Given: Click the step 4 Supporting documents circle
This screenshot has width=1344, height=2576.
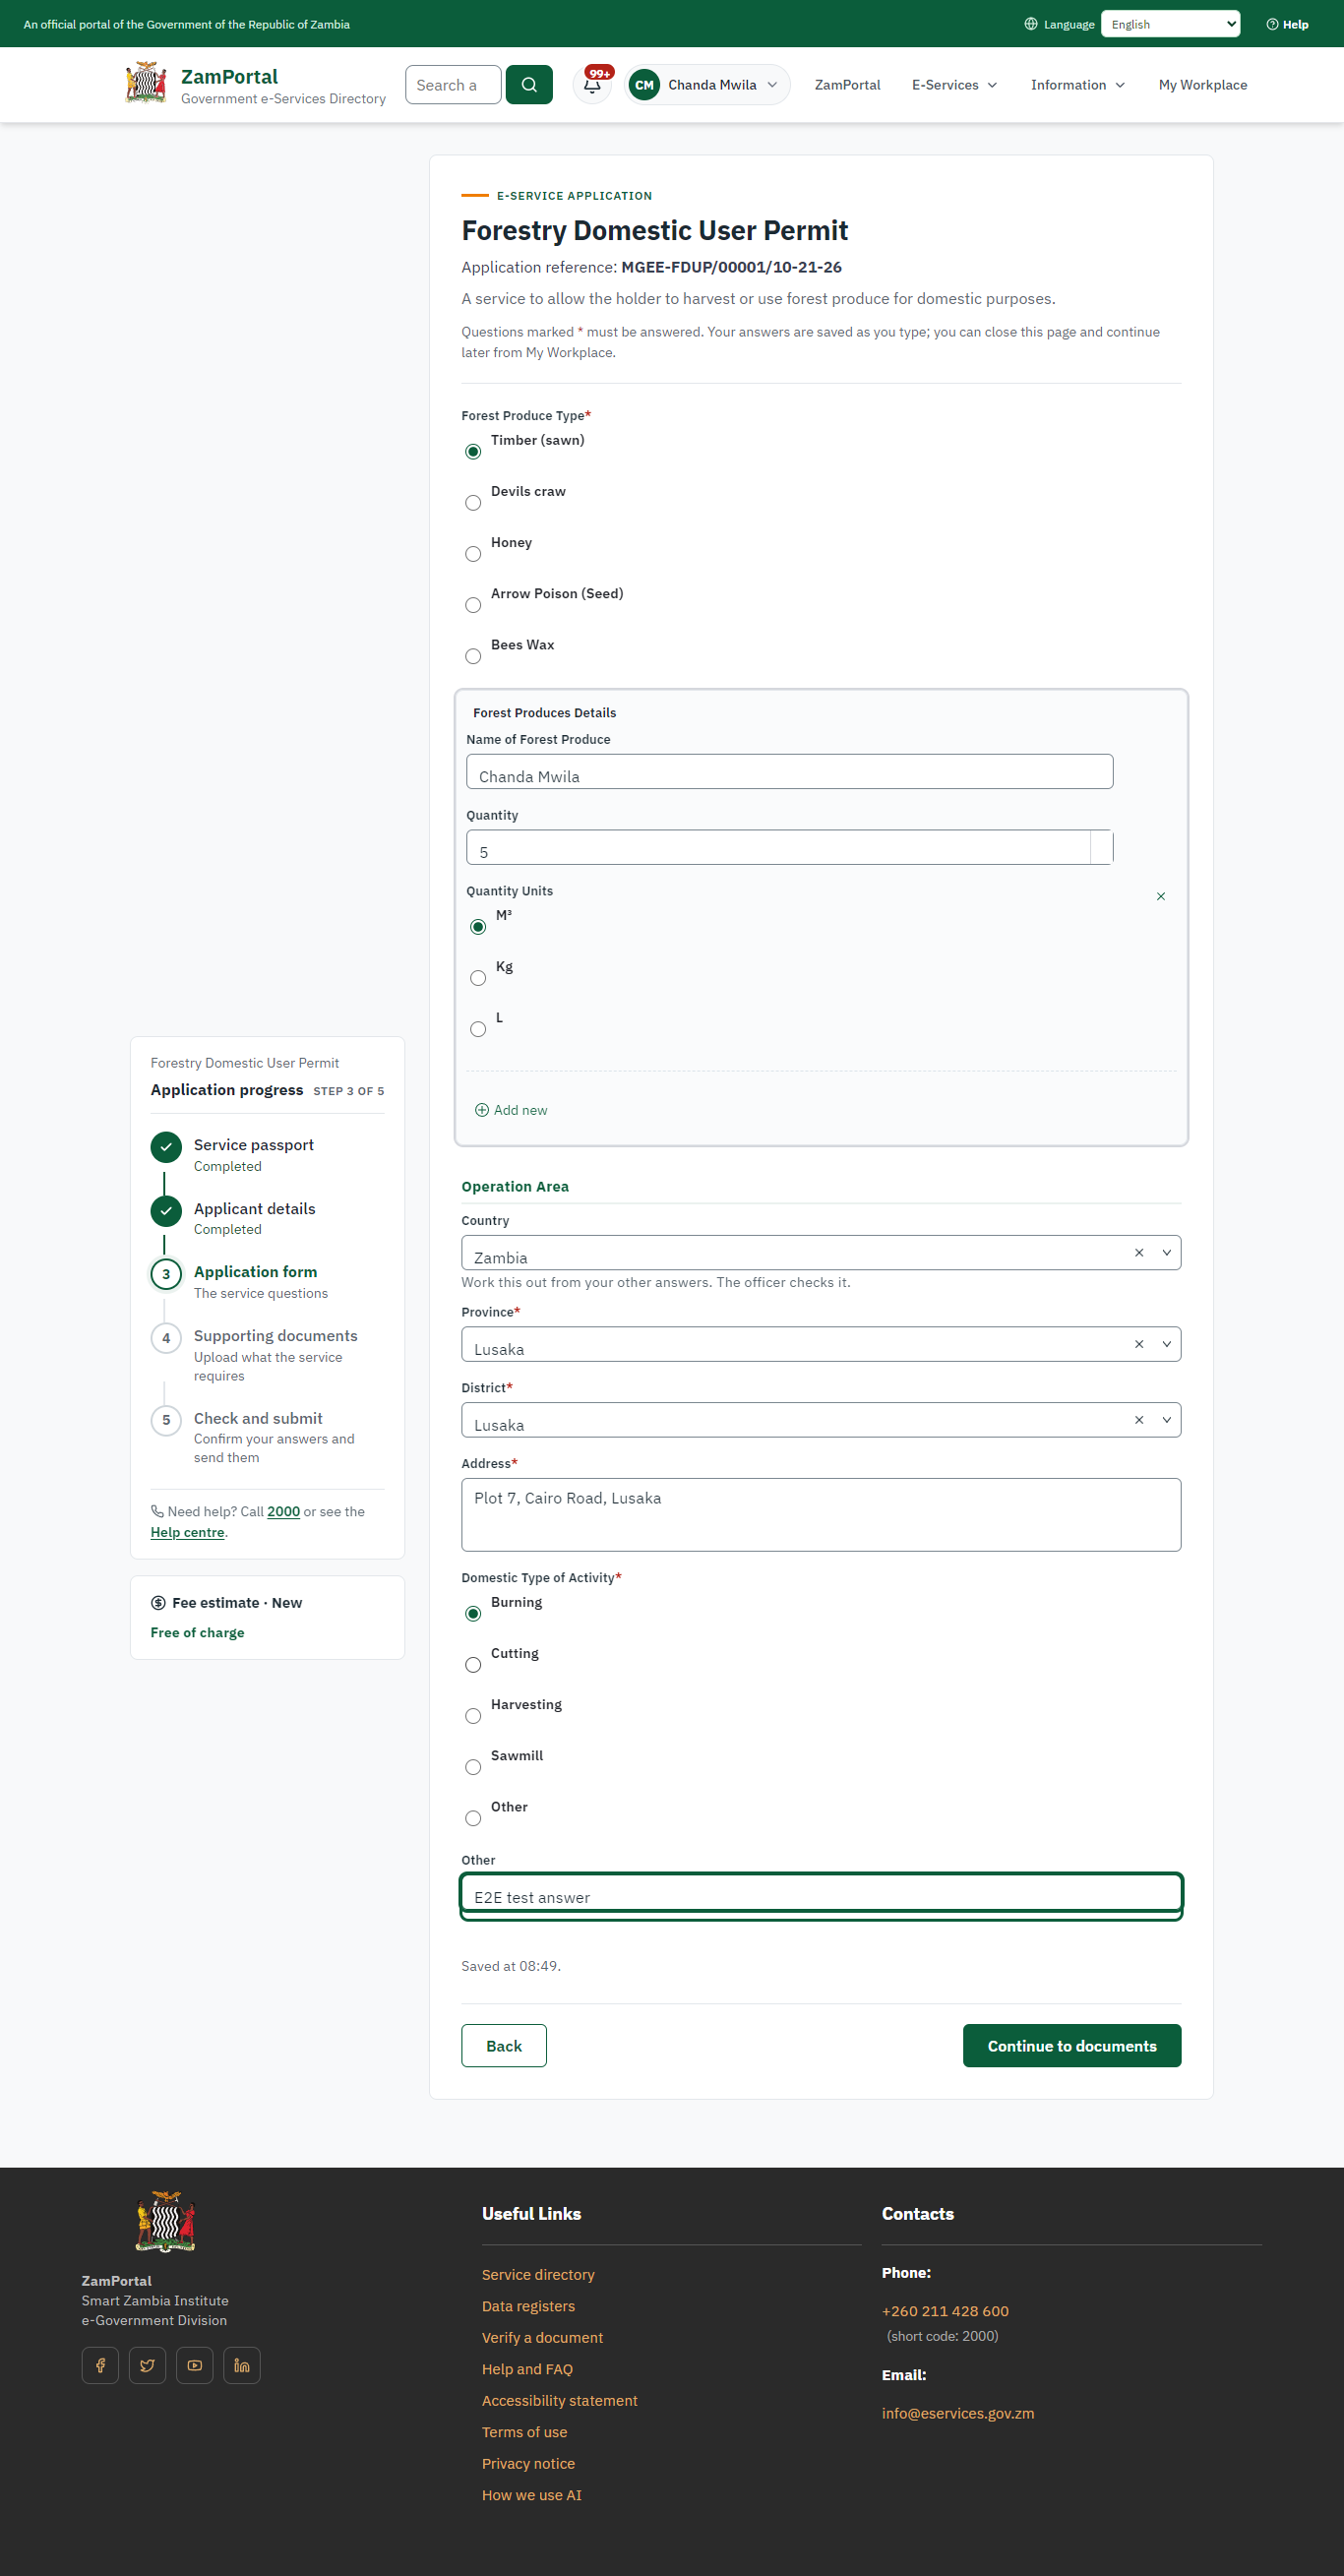Looking at the screenshot, I should [166, 1338].
